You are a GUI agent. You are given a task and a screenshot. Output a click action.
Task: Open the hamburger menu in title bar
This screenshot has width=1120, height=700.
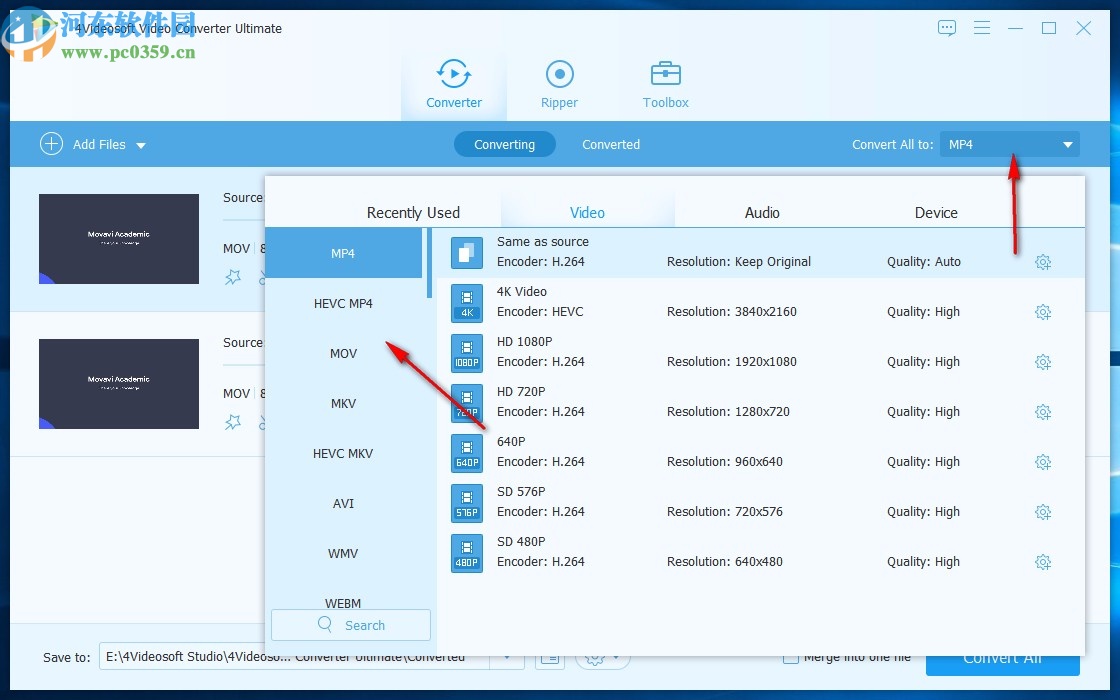982,28
